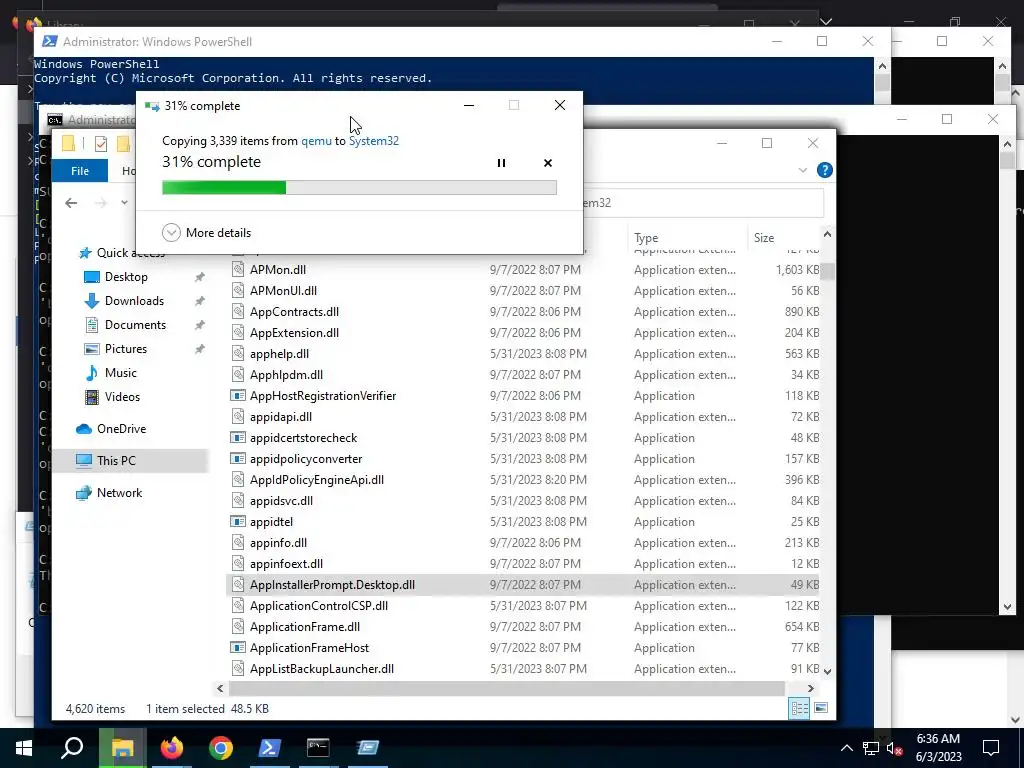
Task: Switch to Details view layout icon
Action: point(799,709)
